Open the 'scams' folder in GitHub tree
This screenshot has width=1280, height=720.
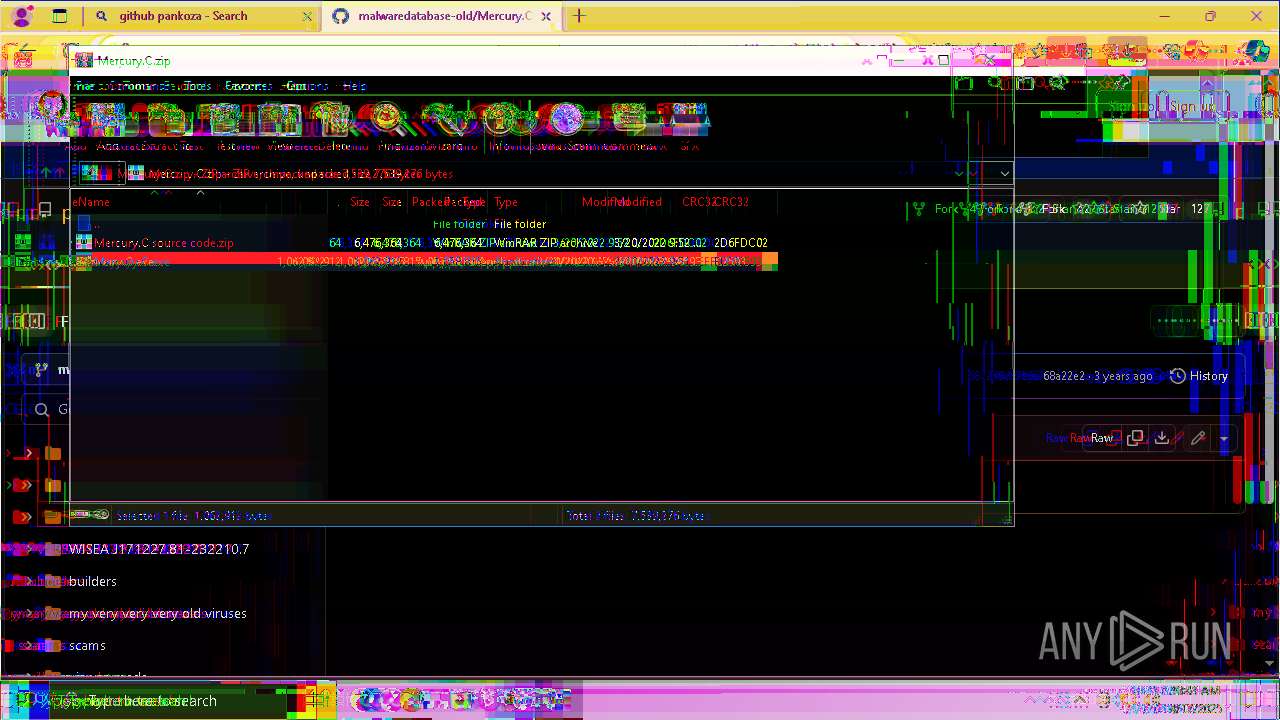pyautogui.click(x=87, y=645)
